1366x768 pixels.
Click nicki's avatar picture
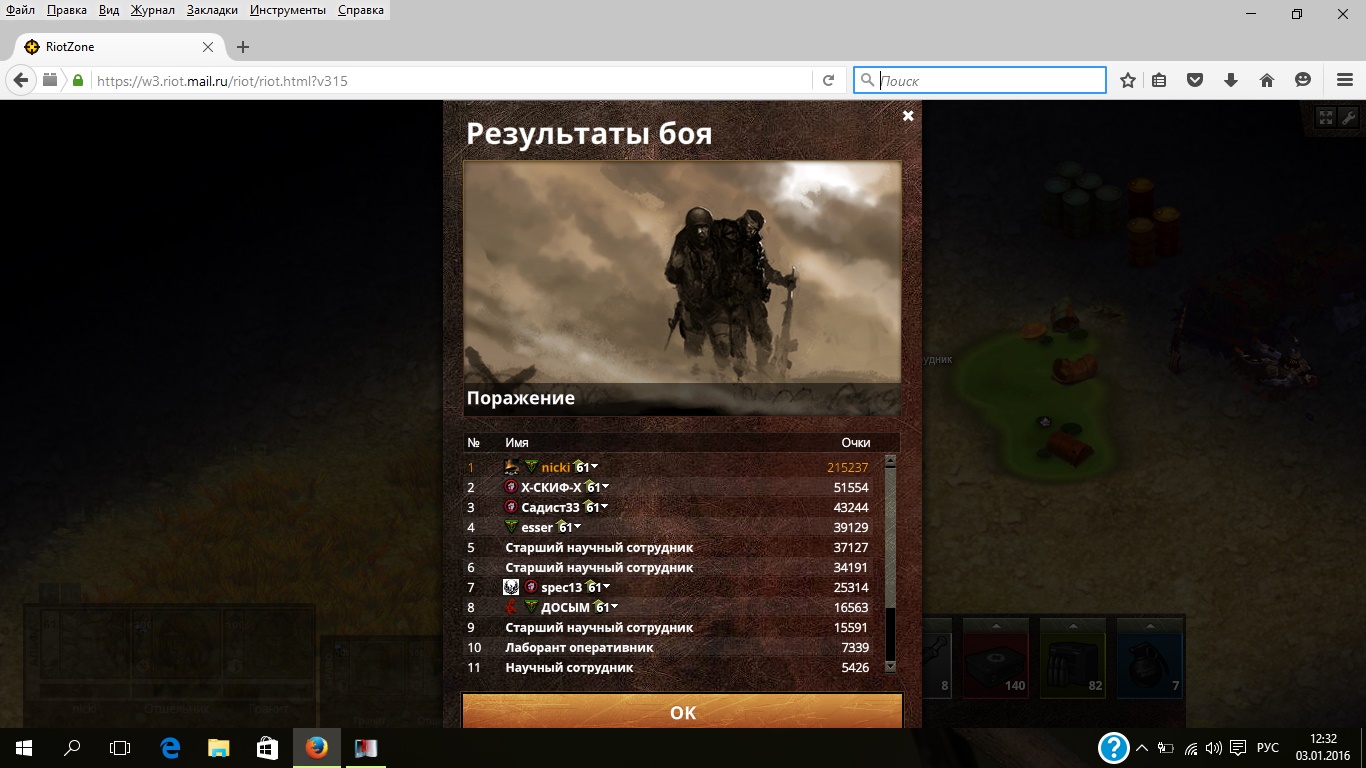(x=512, y=467)
